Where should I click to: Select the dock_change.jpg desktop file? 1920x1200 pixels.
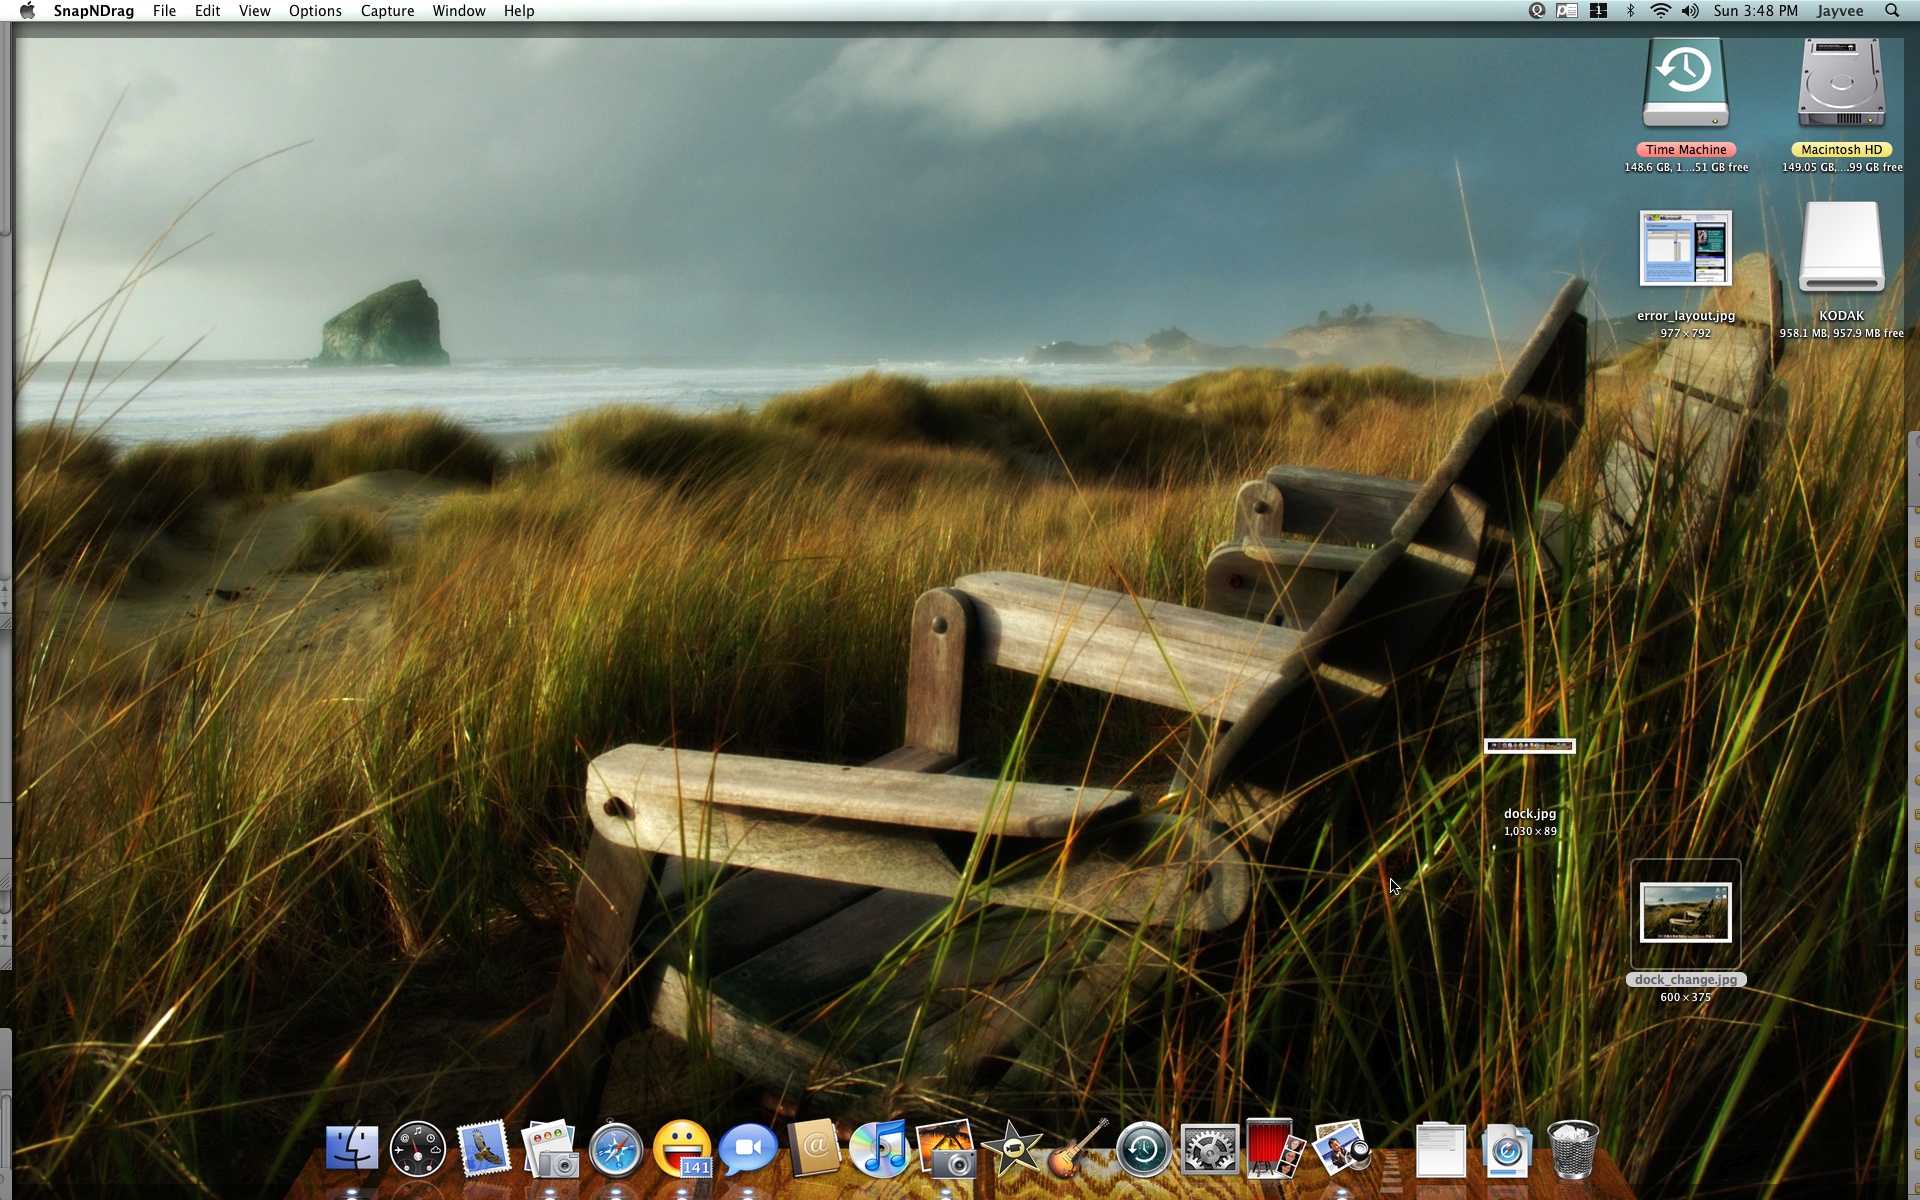point(1685,912)
